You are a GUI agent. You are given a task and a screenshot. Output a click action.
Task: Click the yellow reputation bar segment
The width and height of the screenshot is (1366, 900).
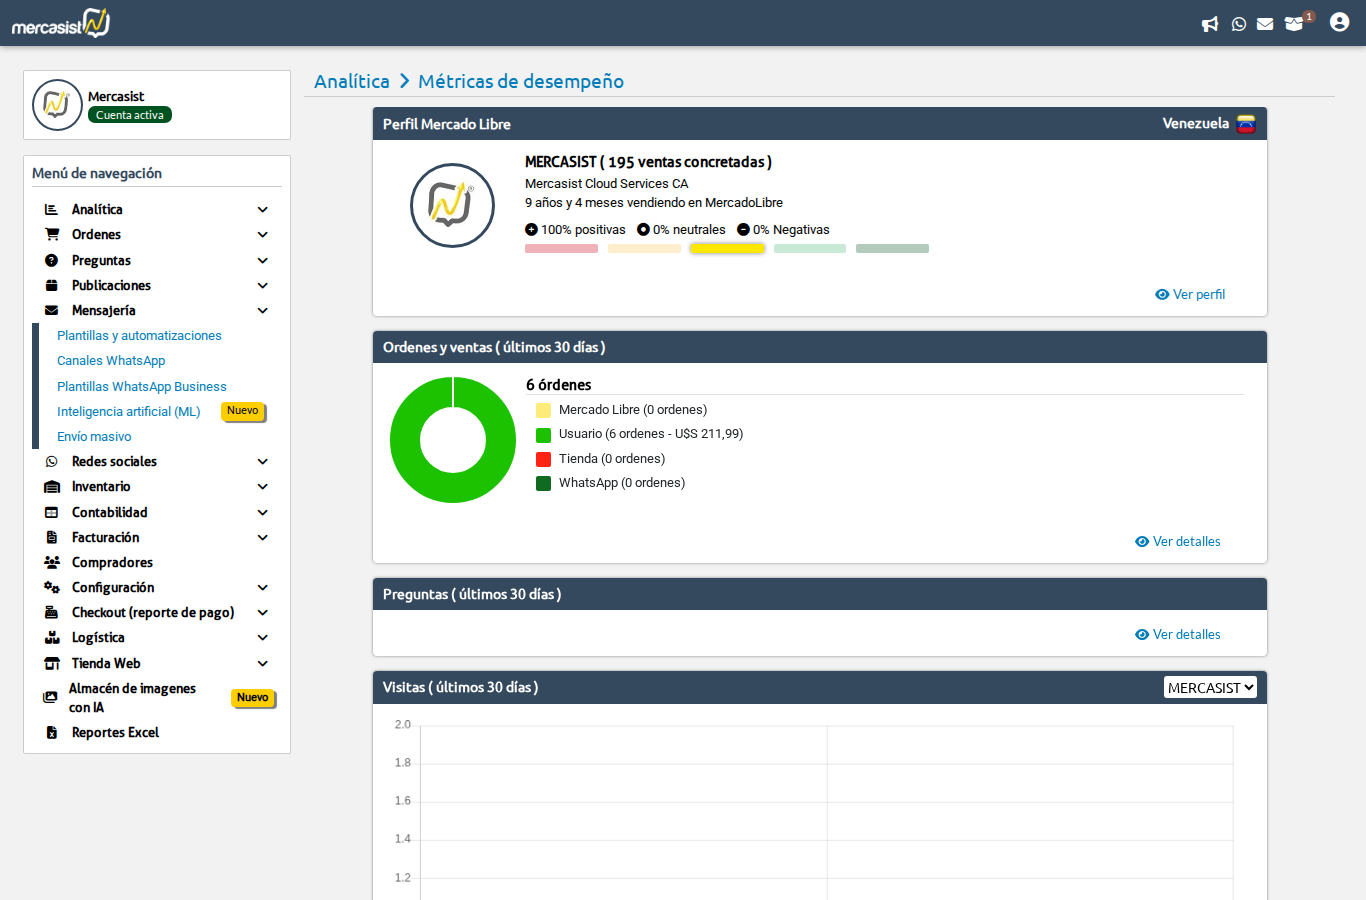[x=727, y=249]
